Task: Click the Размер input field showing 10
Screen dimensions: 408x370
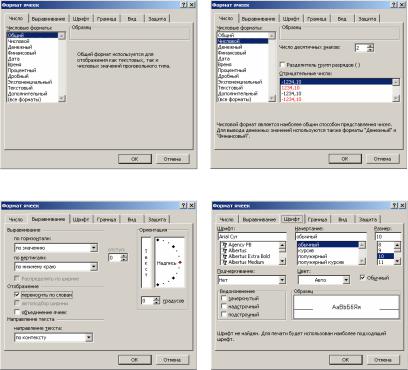Action: click(388, 236)
